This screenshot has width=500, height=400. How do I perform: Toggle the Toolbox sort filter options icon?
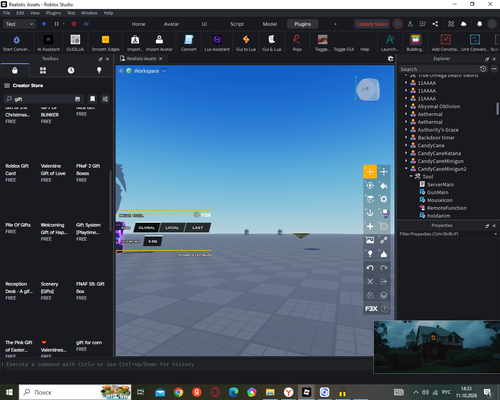(x=105, y=99)
